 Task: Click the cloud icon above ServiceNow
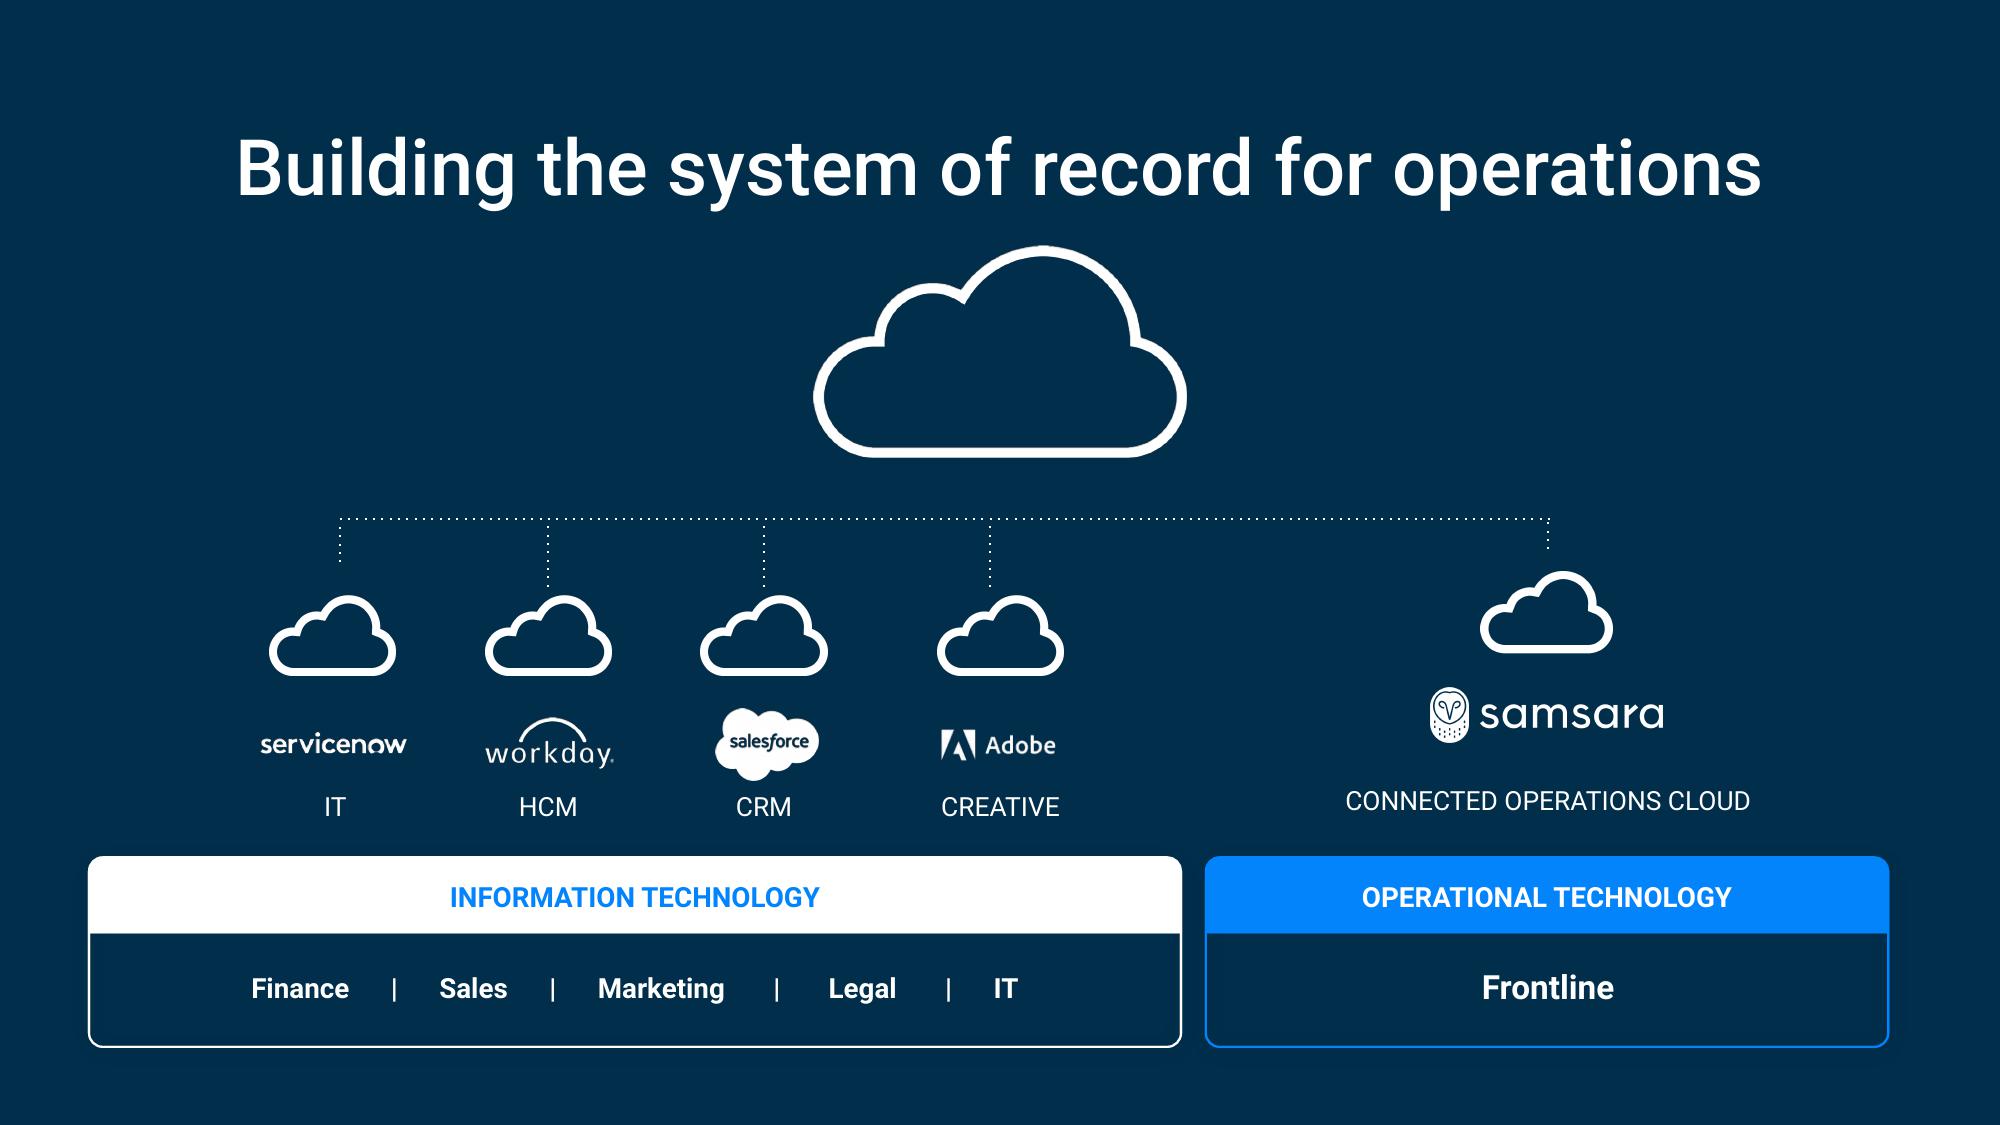(x=333, y=636)
